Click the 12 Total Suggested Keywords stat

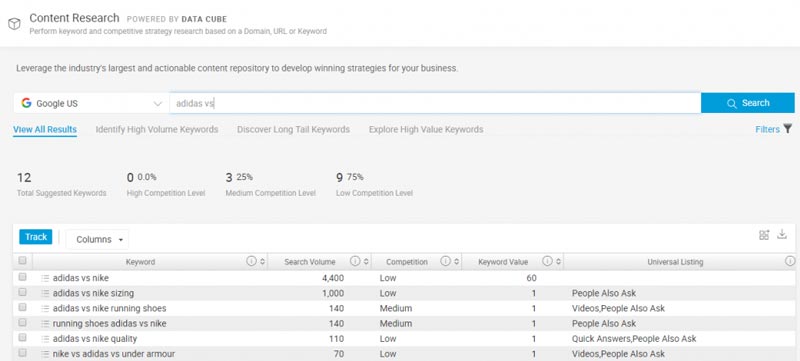[62, 185]
